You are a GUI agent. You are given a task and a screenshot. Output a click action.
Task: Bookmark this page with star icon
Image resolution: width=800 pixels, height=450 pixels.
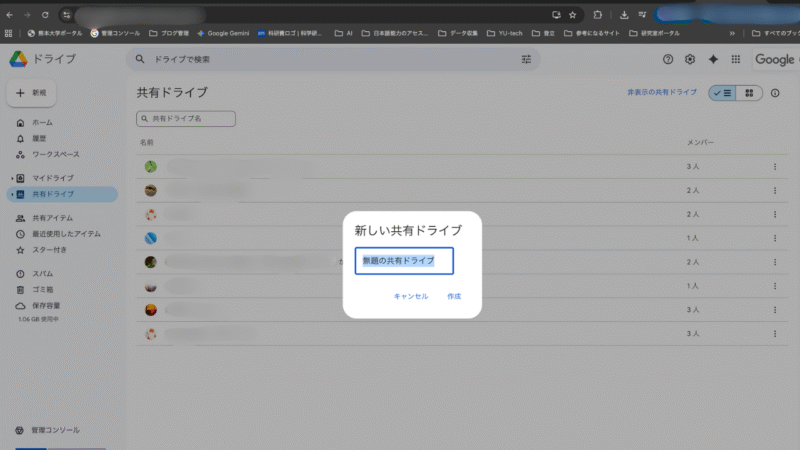click(572, 15)
